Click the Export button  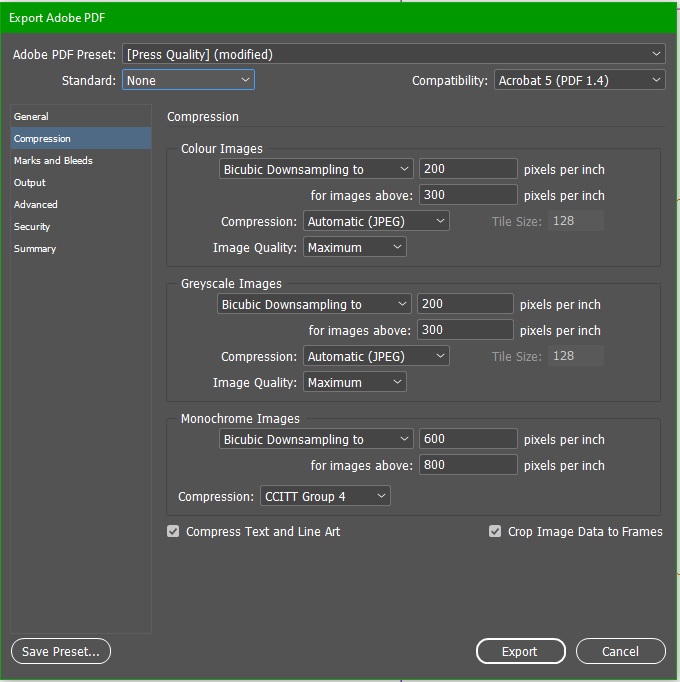(521, 651)
